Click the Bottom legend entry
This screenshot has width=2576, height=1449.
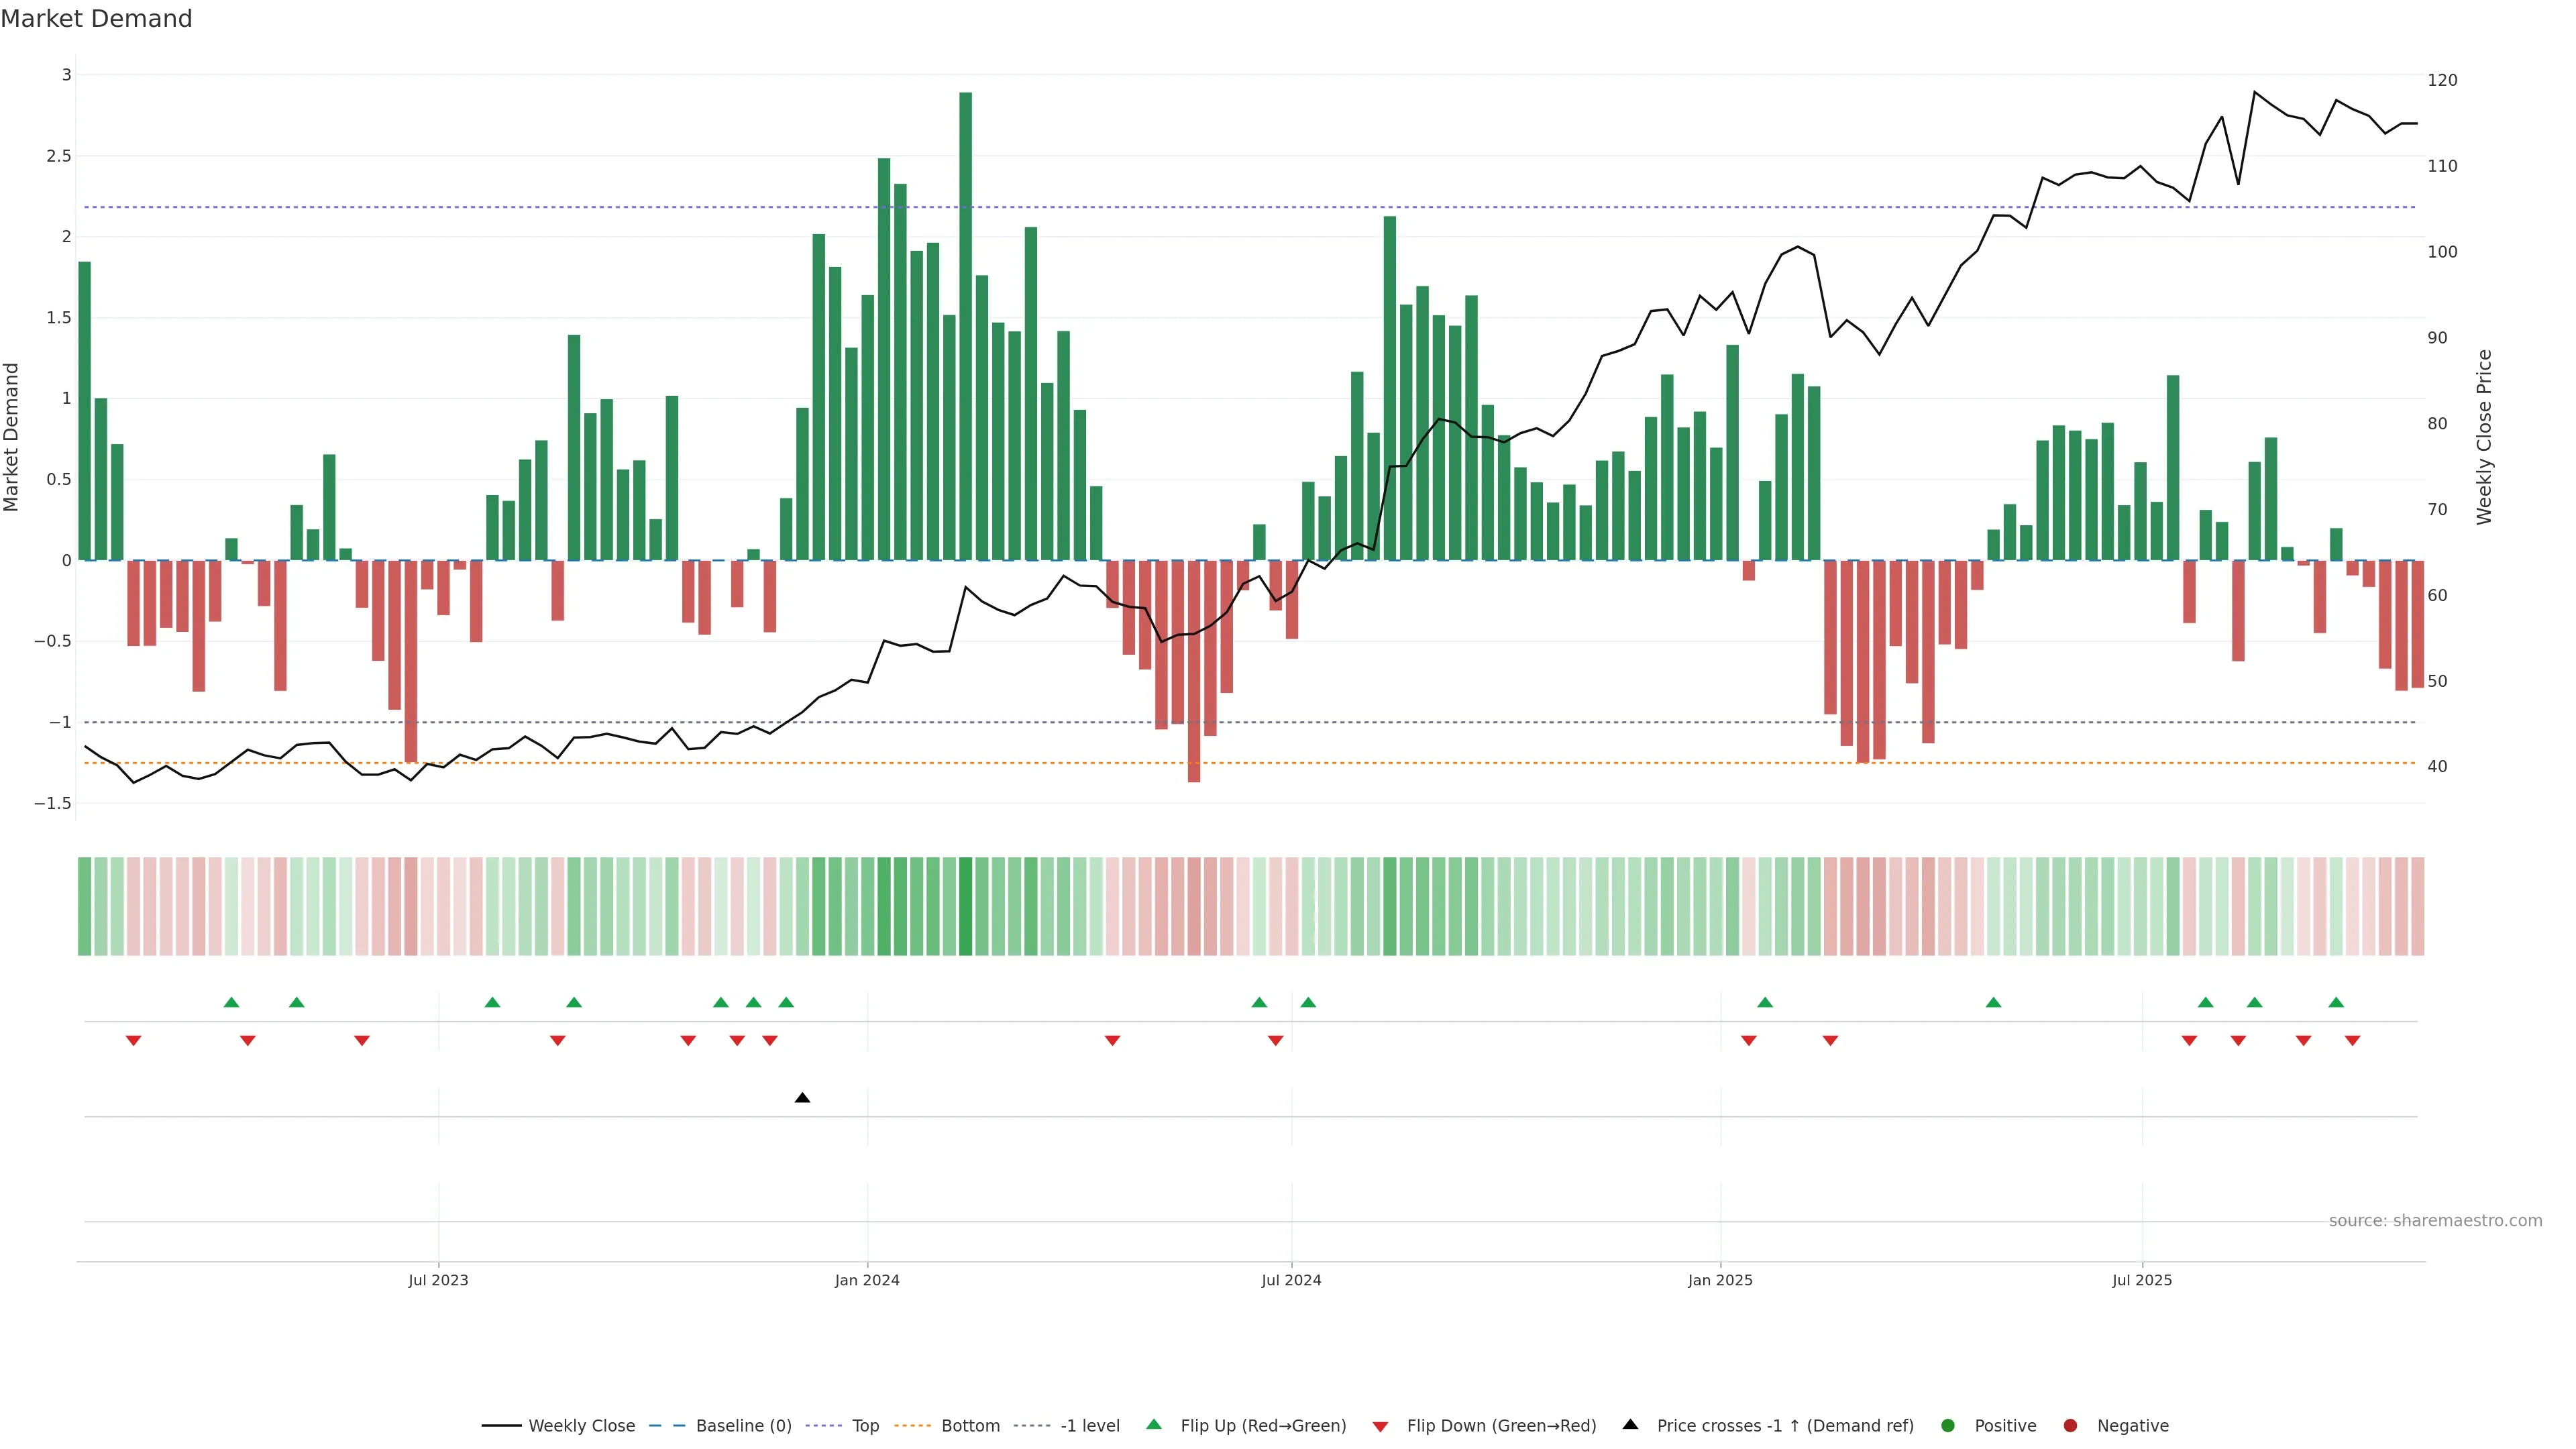coord(970,1426)
